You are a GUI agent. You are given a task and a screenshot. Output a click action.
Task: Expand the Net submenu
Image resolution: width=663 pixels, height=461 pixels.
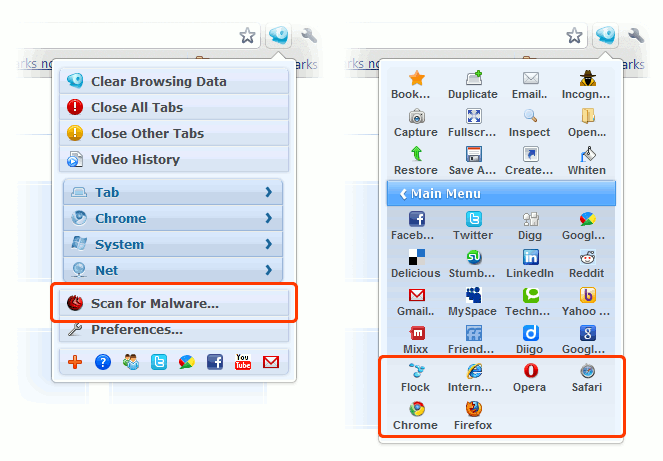click(173, 270)
